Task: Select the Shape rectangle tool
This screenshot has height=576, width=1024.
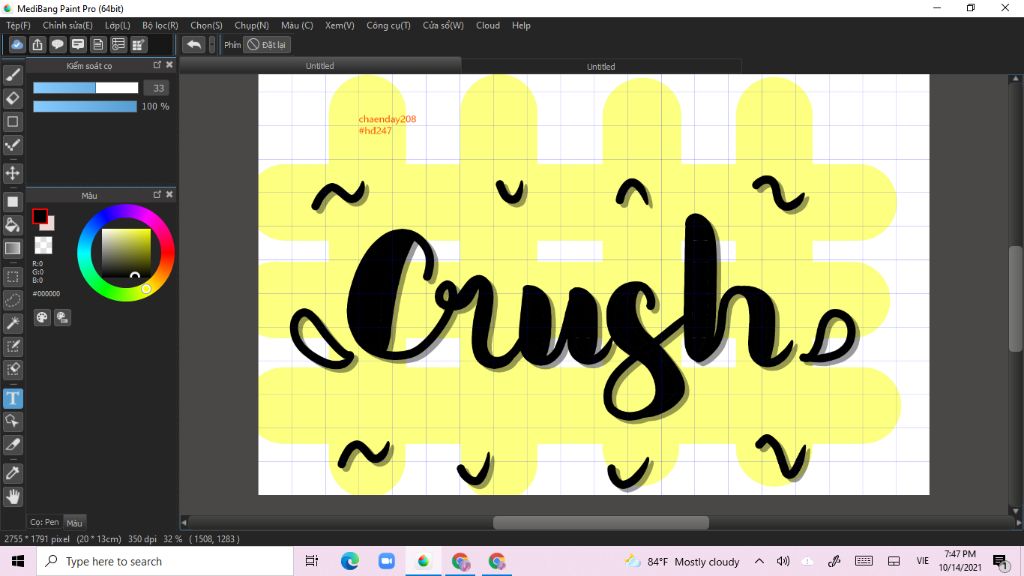Action: (12, 121)
